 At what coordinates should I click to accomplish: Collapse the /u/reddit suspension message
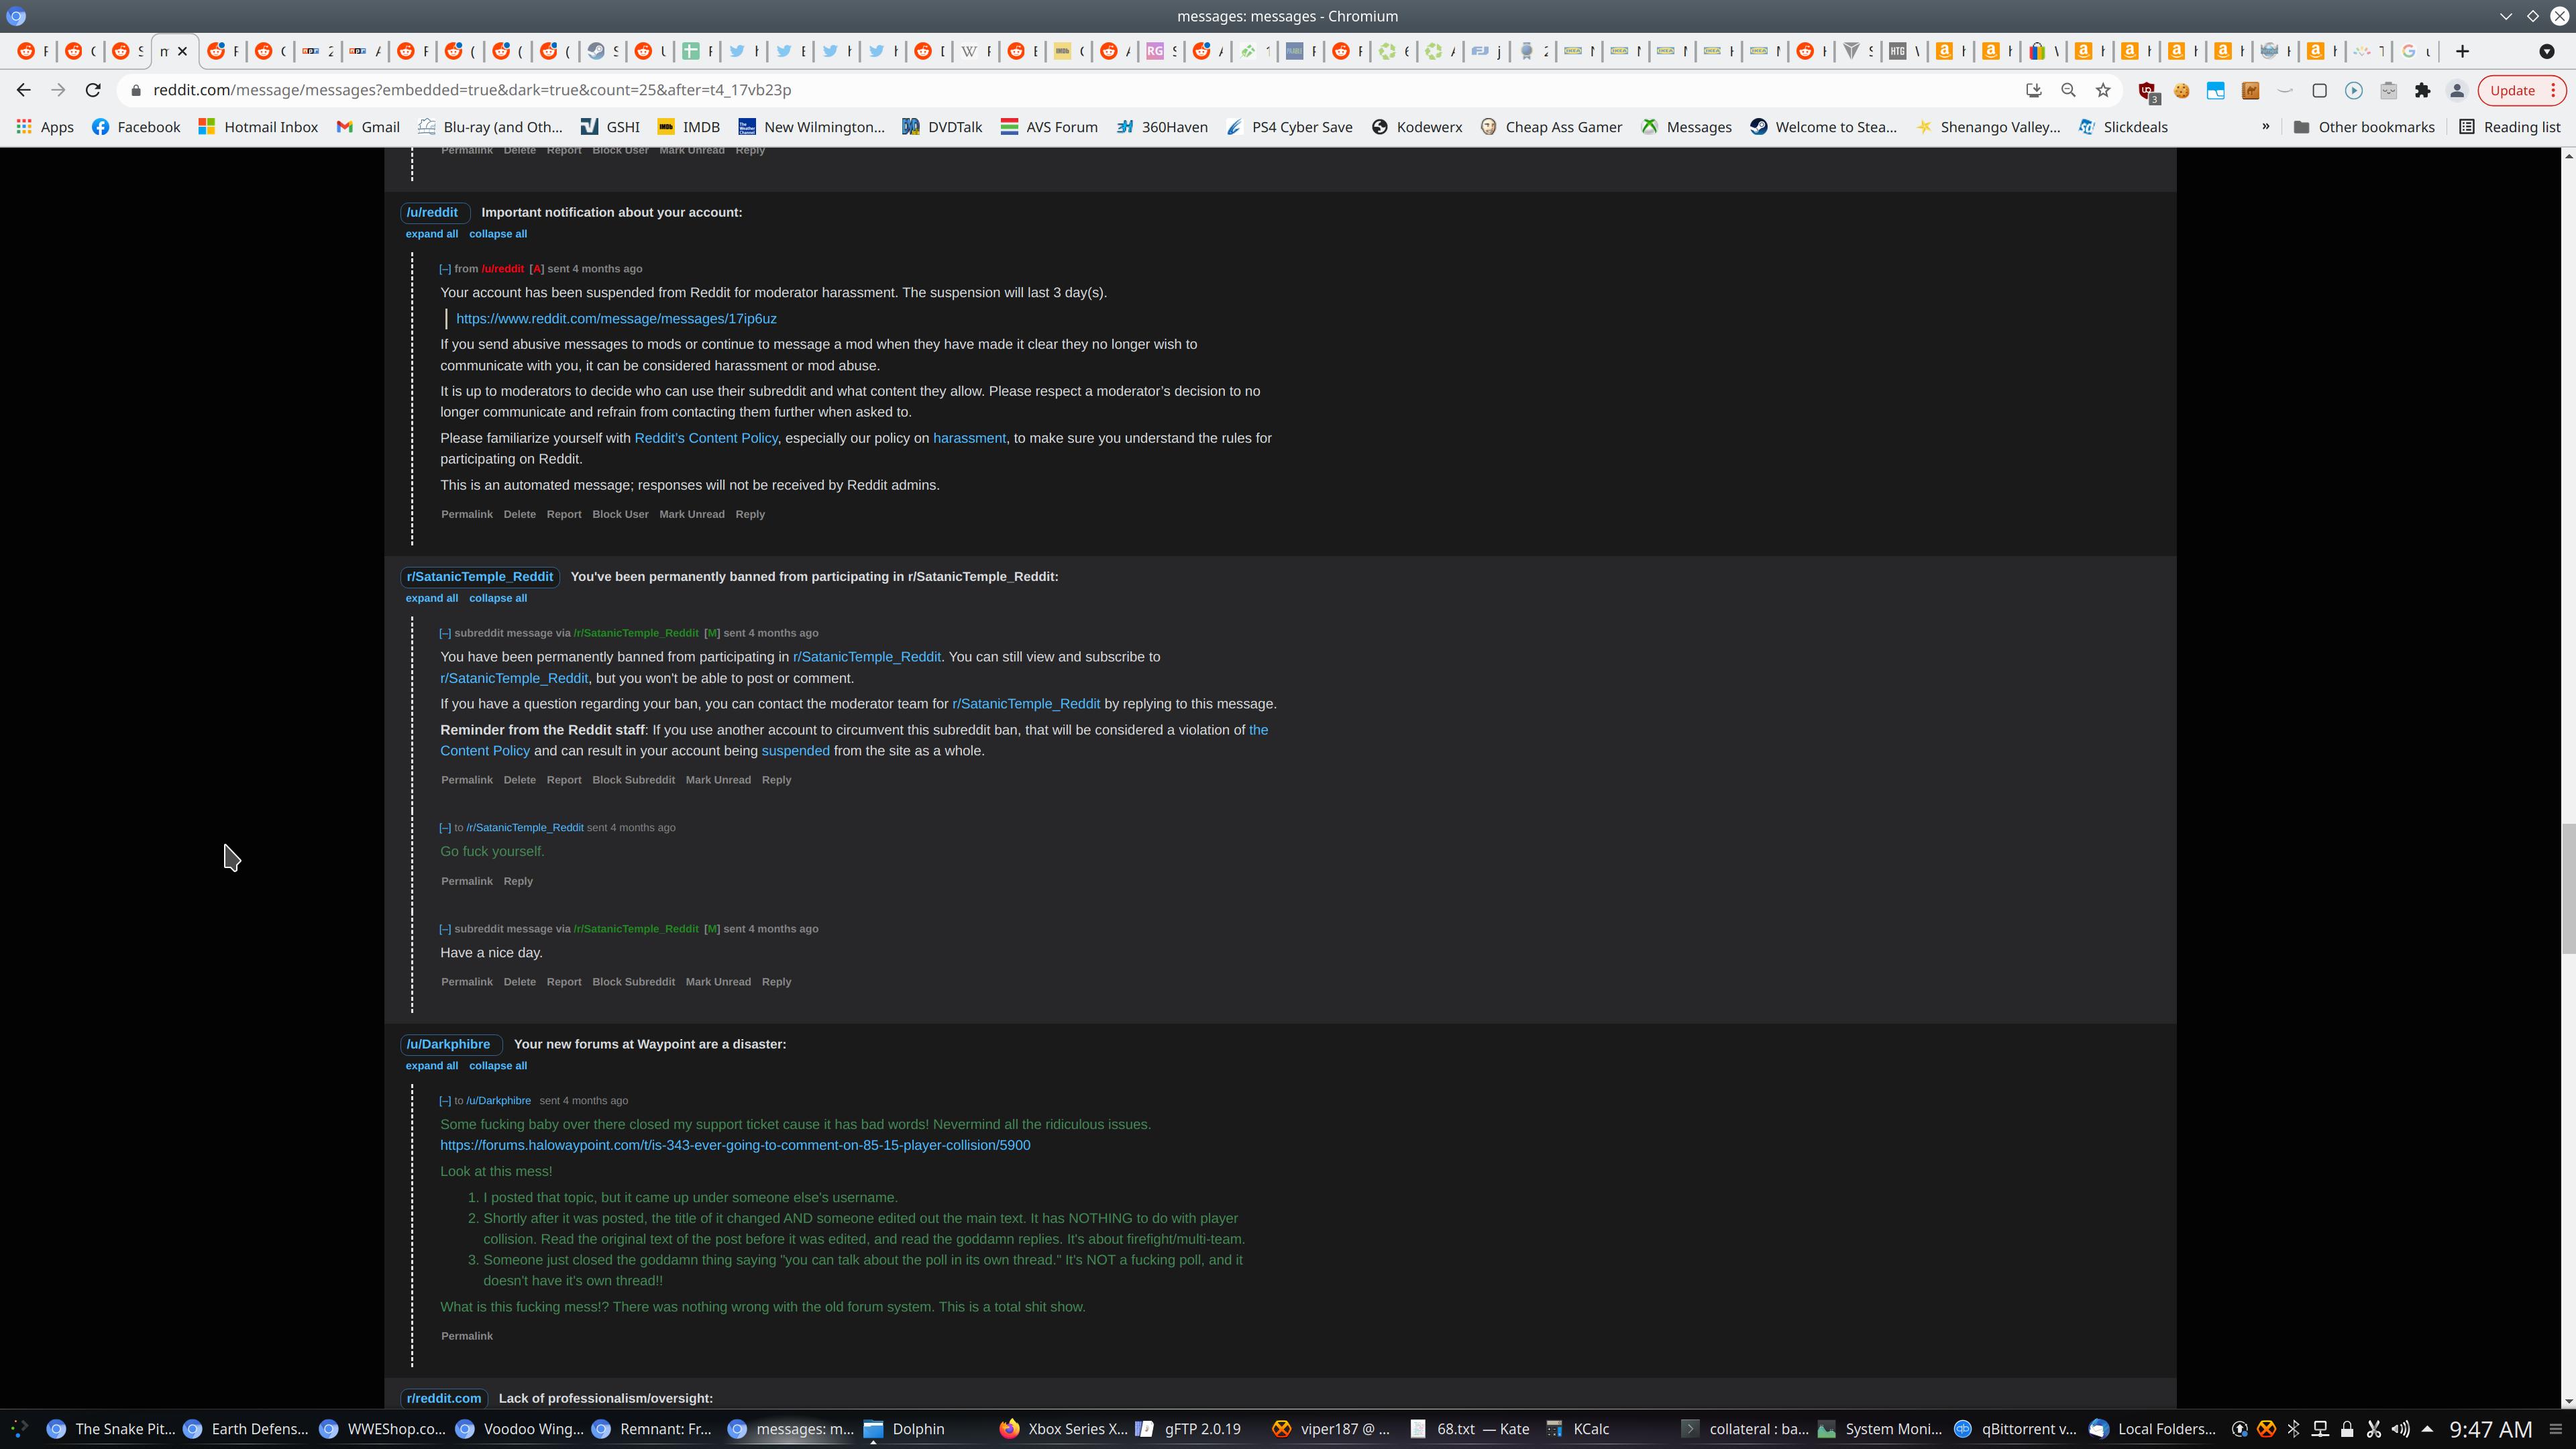(445, 269)
